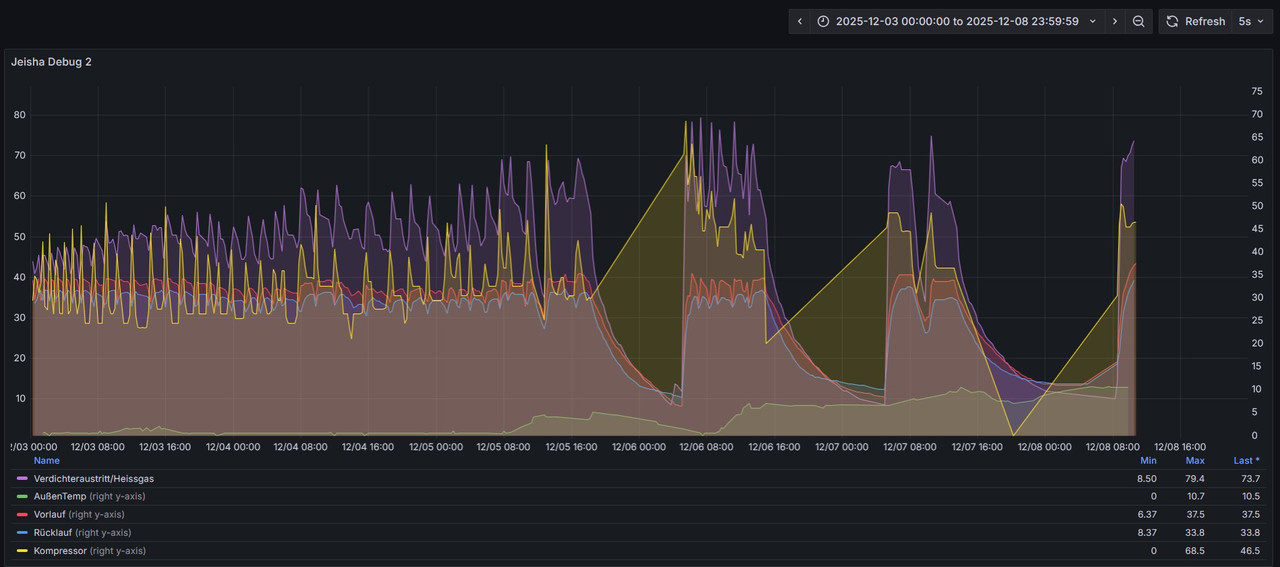The image size is (1280, 567).
Task: Shift time range backward with left arrow
Action: click(799, 21)
